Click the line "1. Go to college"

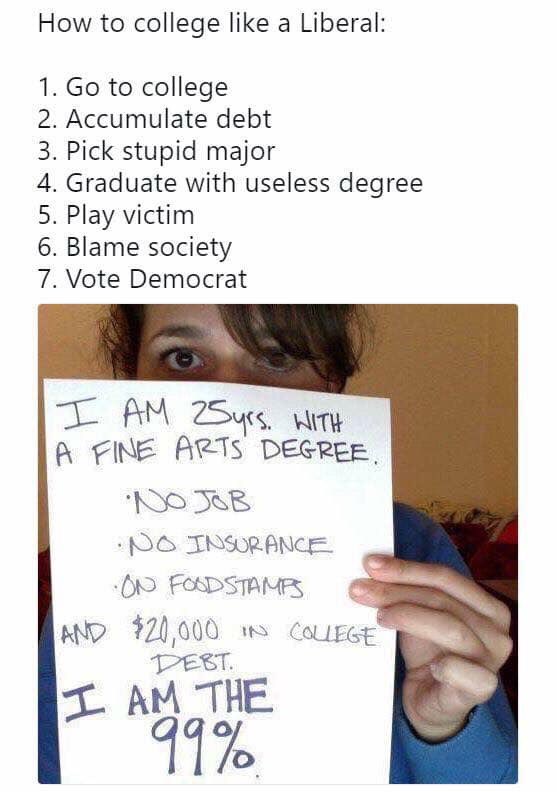tap(133, 88)
